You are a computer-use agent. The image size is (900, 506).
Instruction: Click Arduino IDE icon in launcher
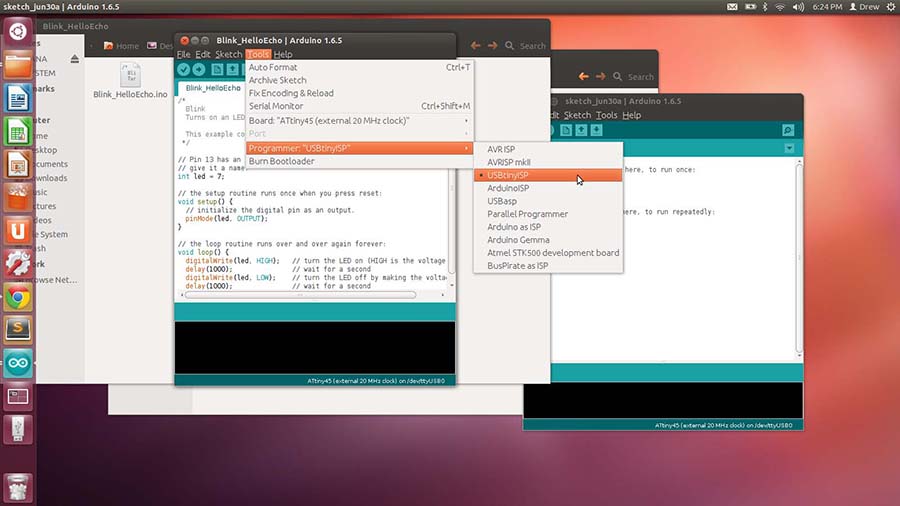pyautogui.click(x=18, y=363)
